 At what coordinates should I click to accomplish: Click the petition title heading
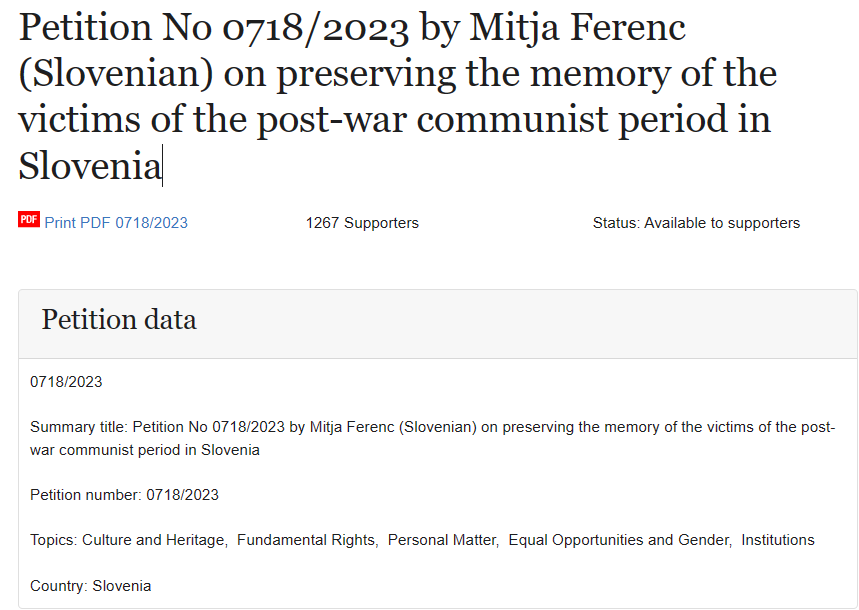(398, 96)
